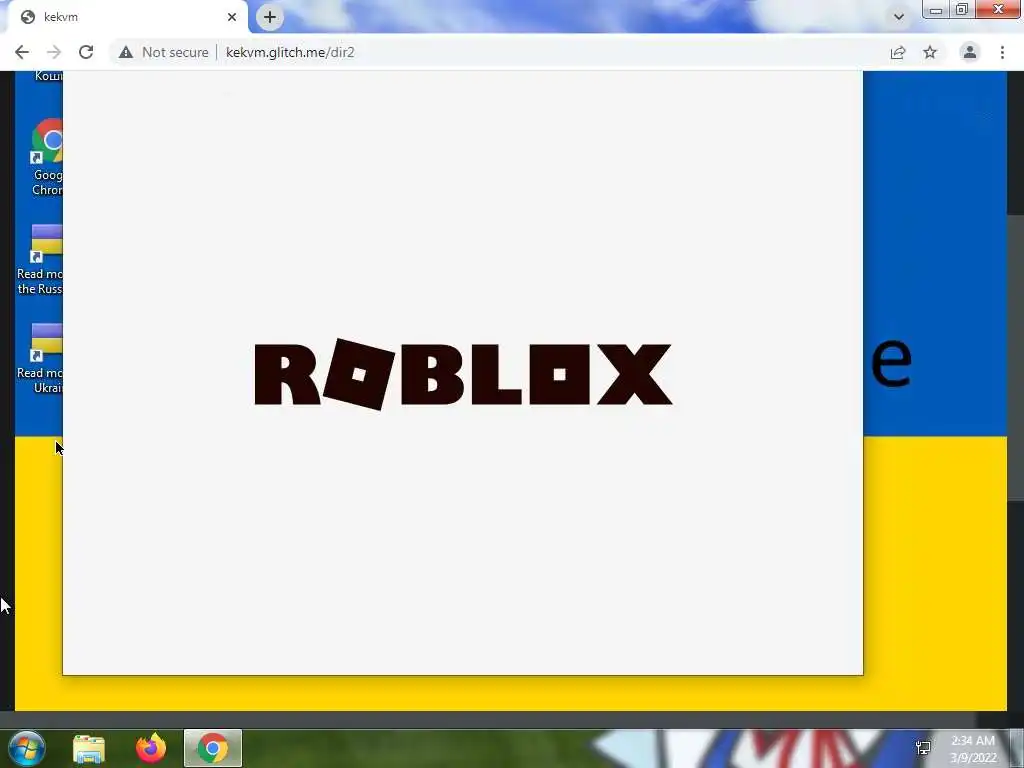
Task: Click the browser forward arrow
Action: click(54, 52)
